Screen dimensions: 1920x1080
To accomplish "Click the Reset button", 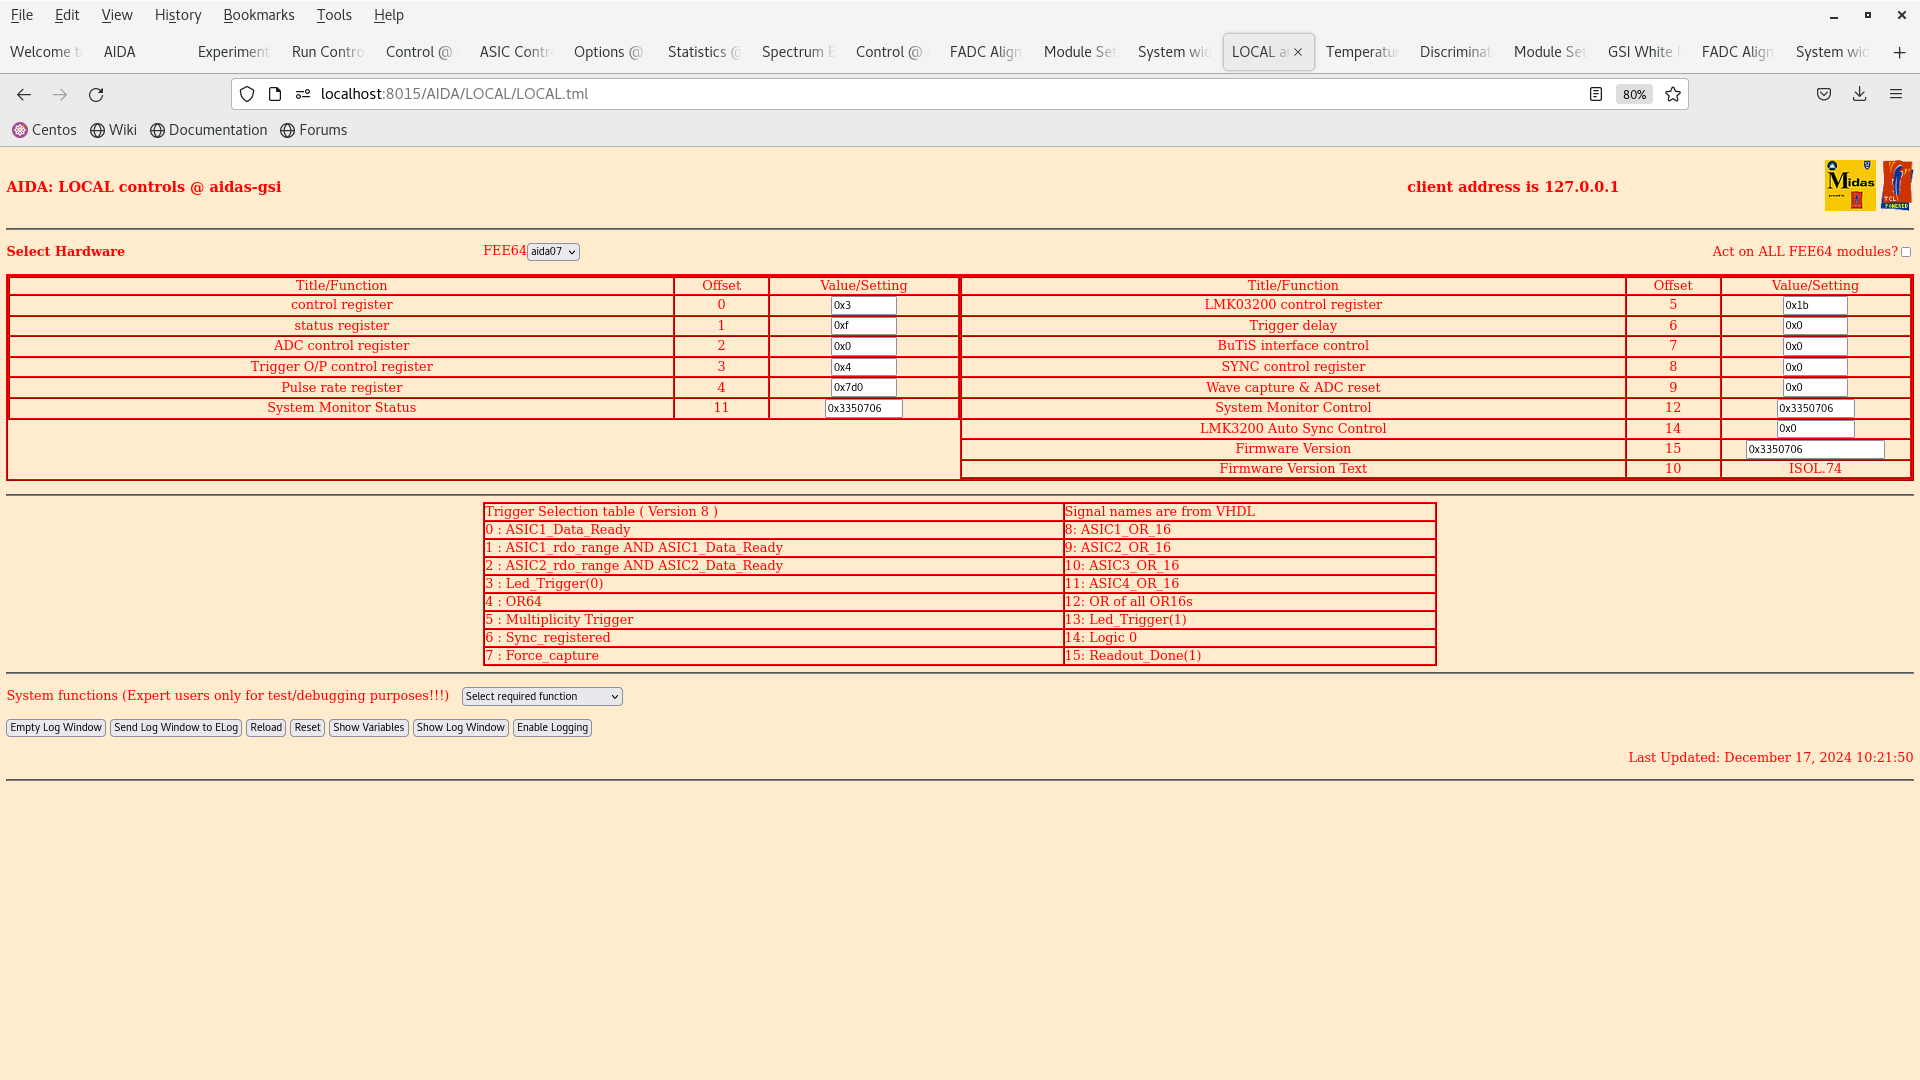I will pos(307,727).
